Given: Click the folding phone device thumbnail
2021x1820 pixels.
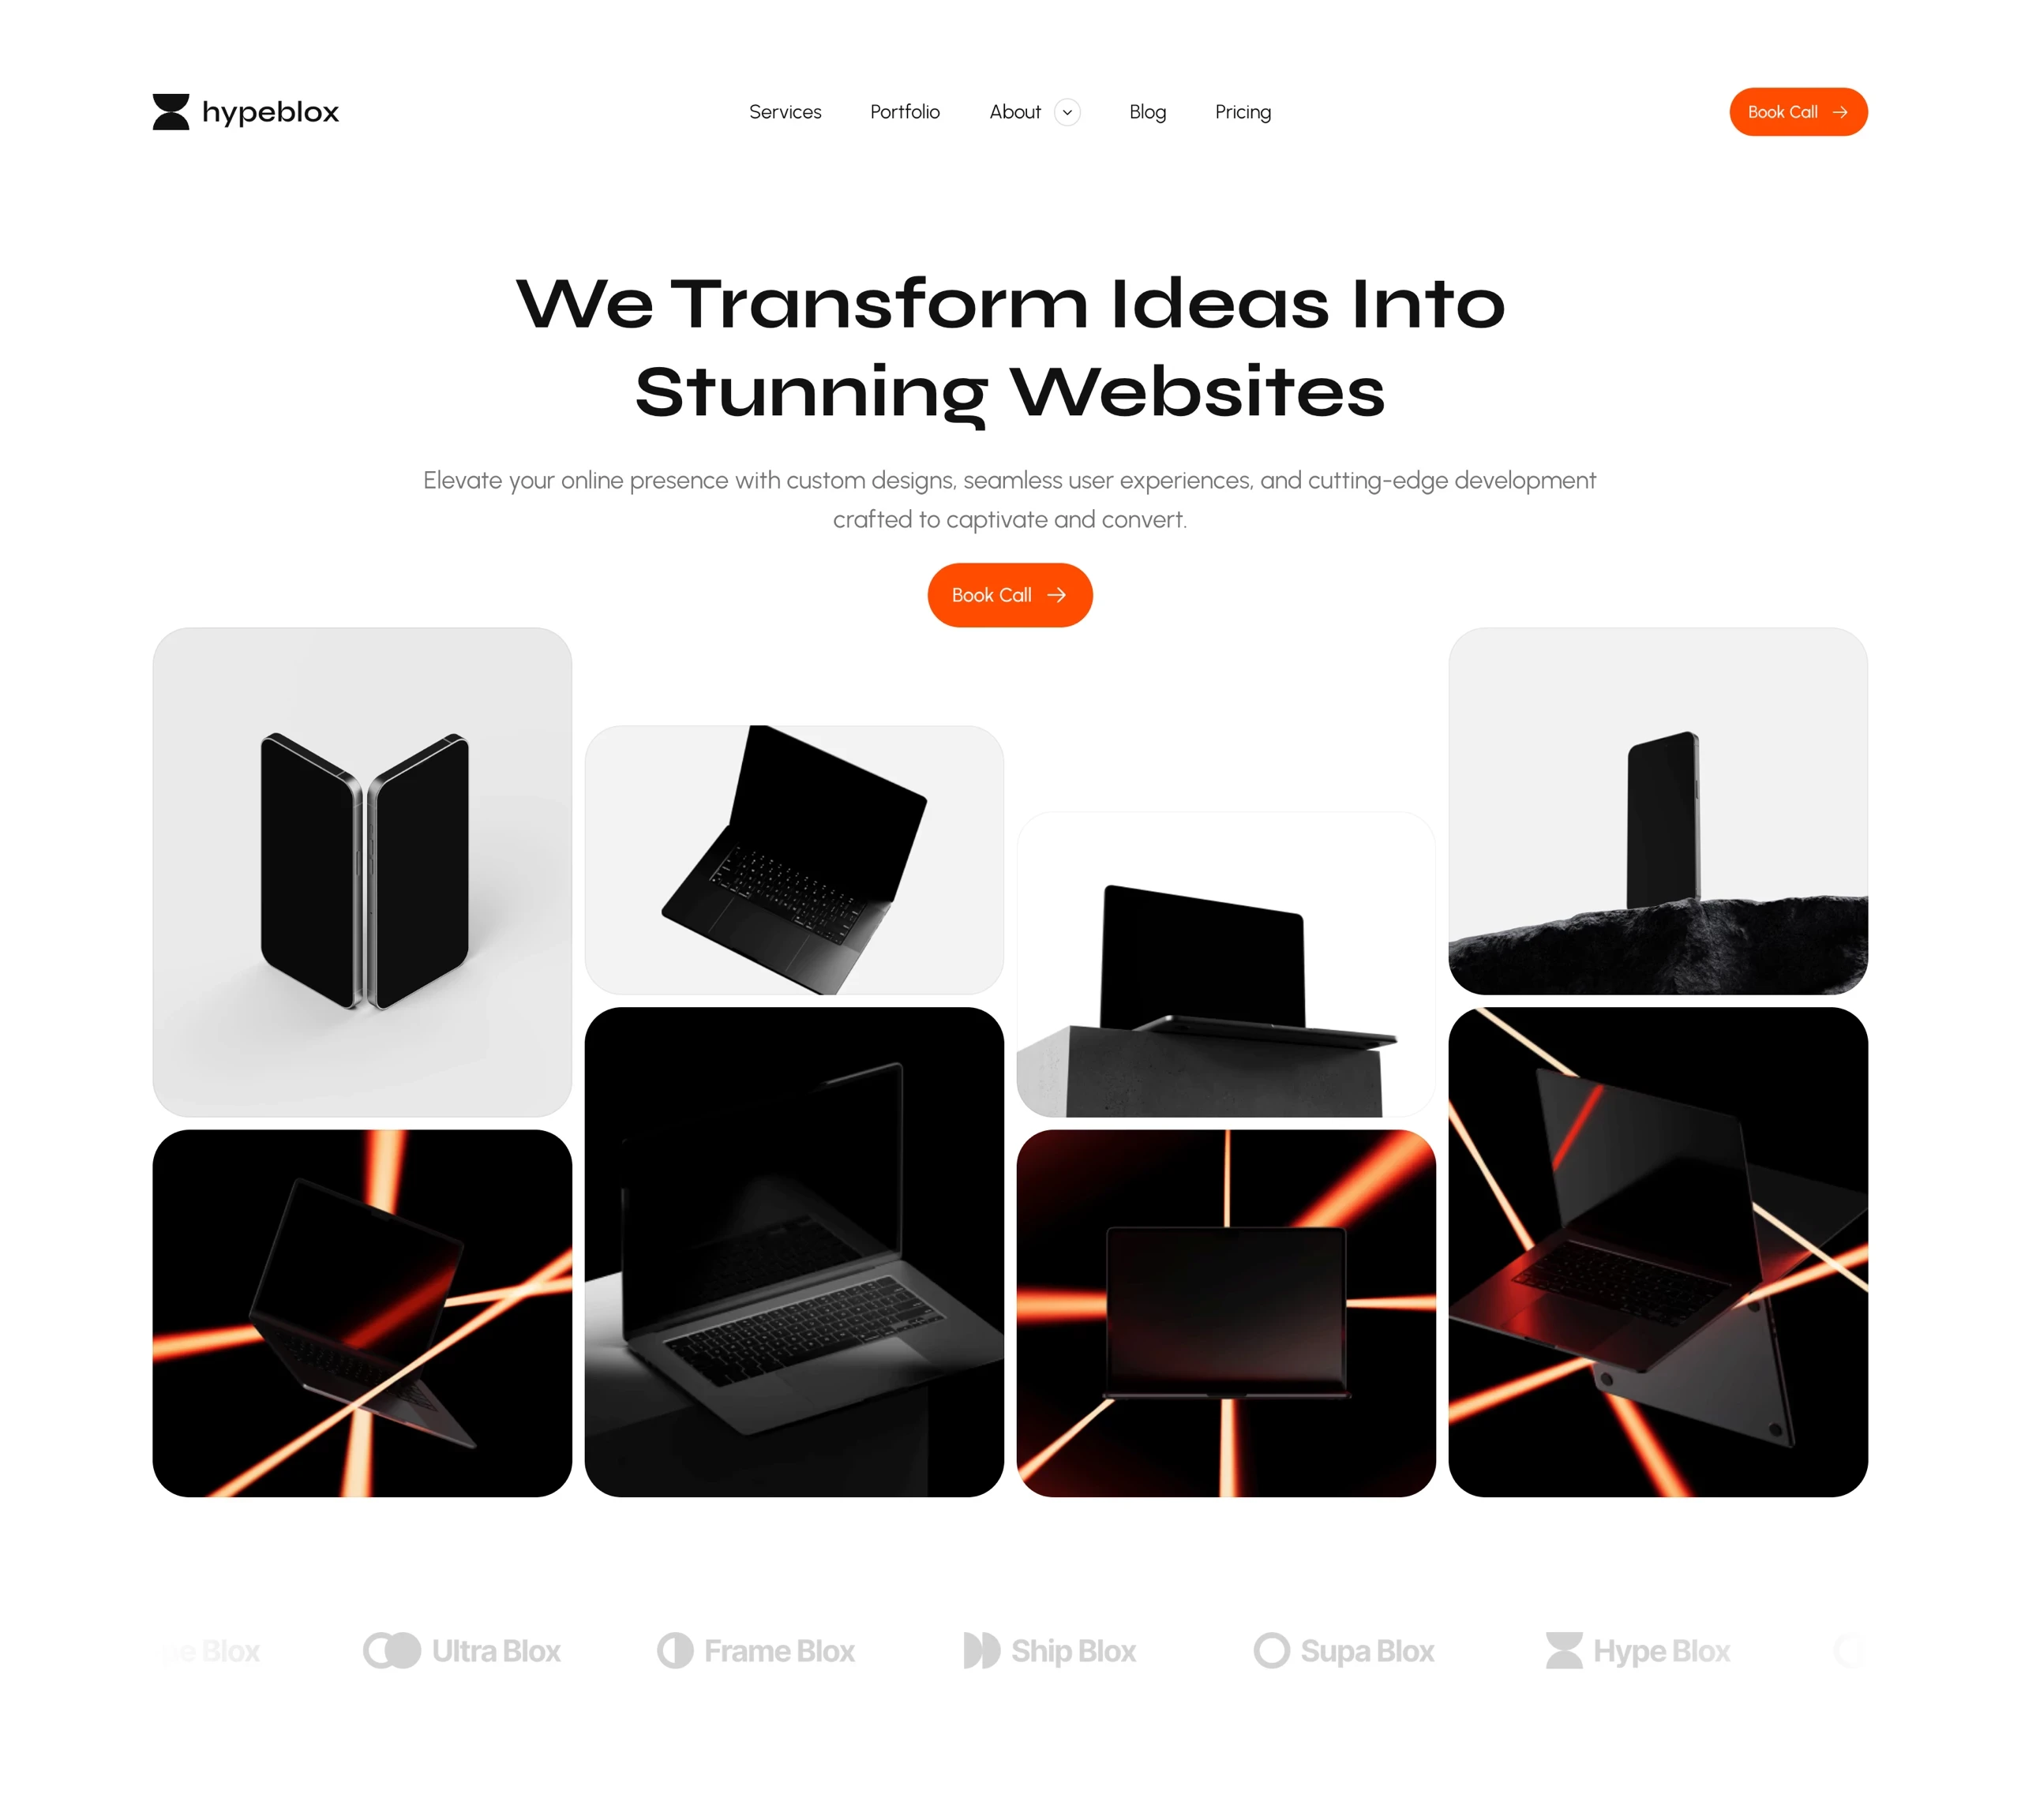Looking at the screenshot, I should pos(360,866).
